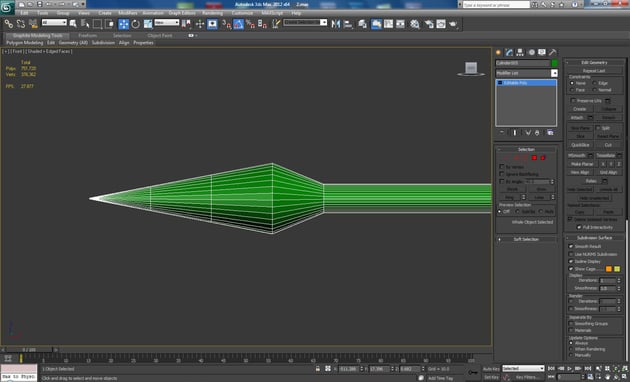This screenshot has height=382, width=630.
Task: Select Polygon sub-object level red icon
Action: click(x=534, y=158)
